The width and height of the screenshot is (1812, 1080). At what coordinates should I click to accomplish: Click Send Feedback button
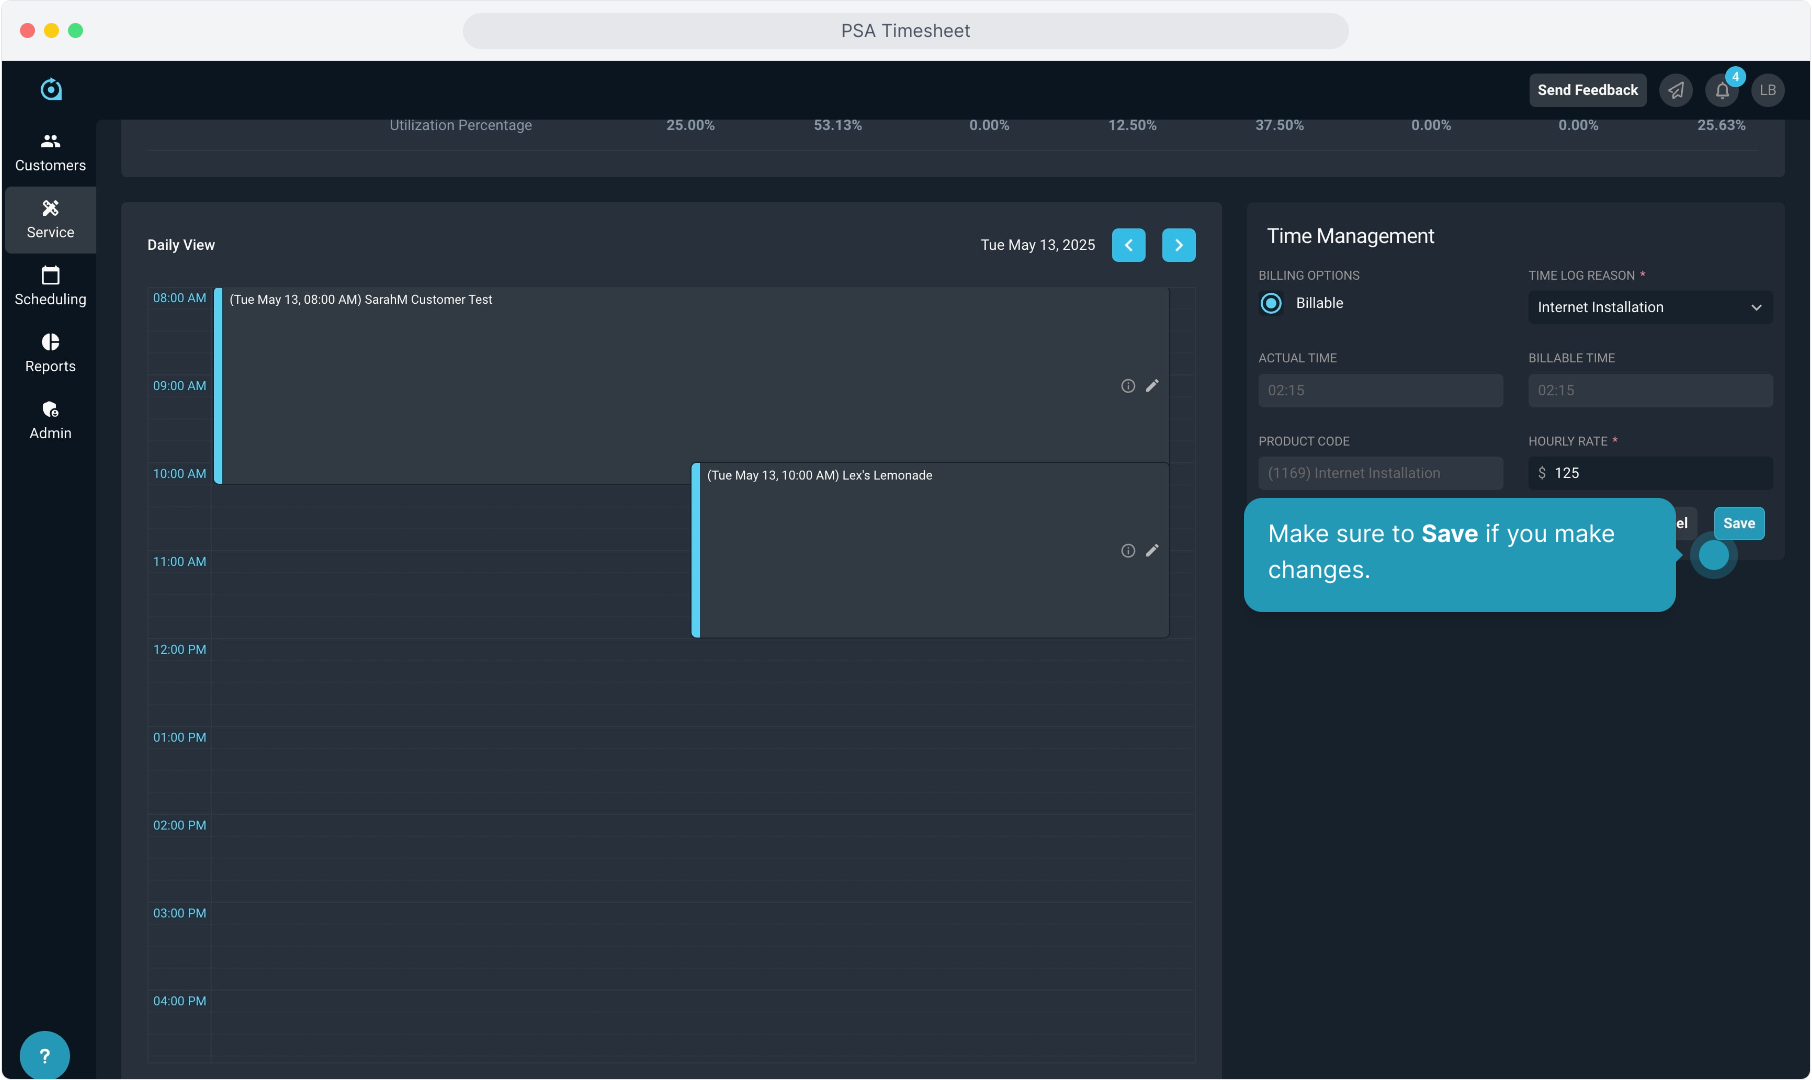click(1587, 90)
